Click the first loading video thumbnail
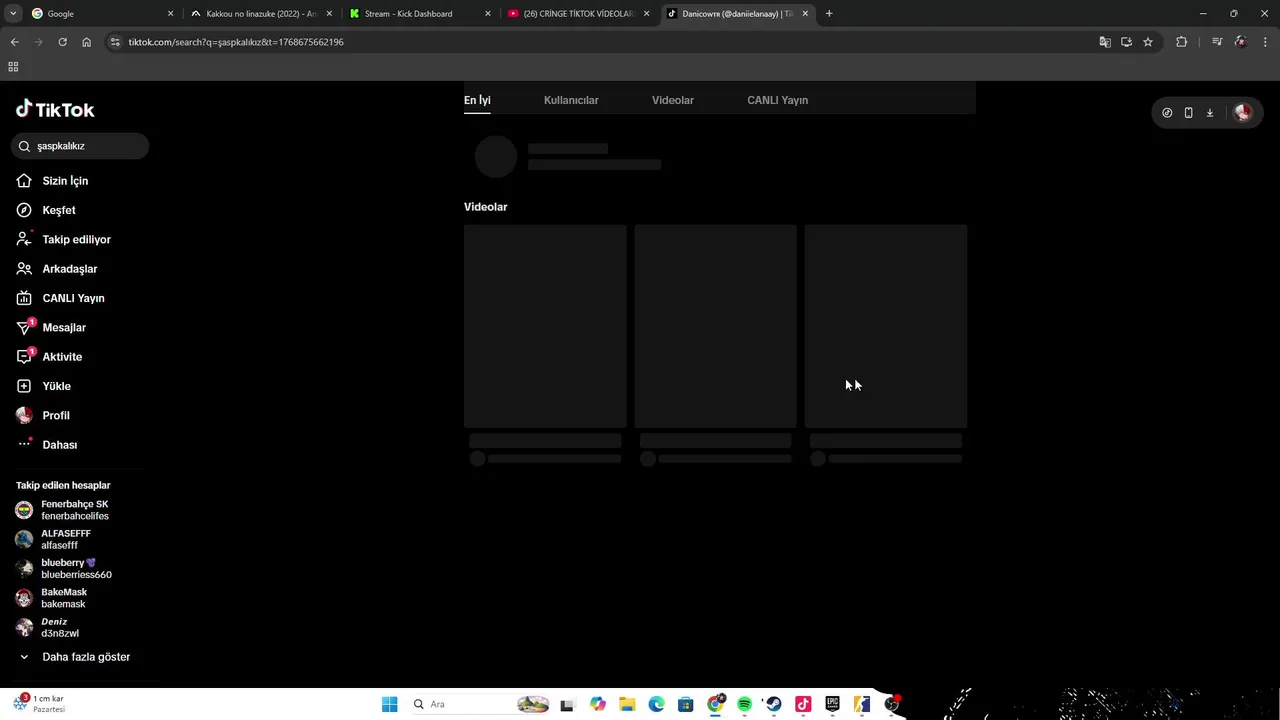 pyautogui.click(x=545, y=326)
